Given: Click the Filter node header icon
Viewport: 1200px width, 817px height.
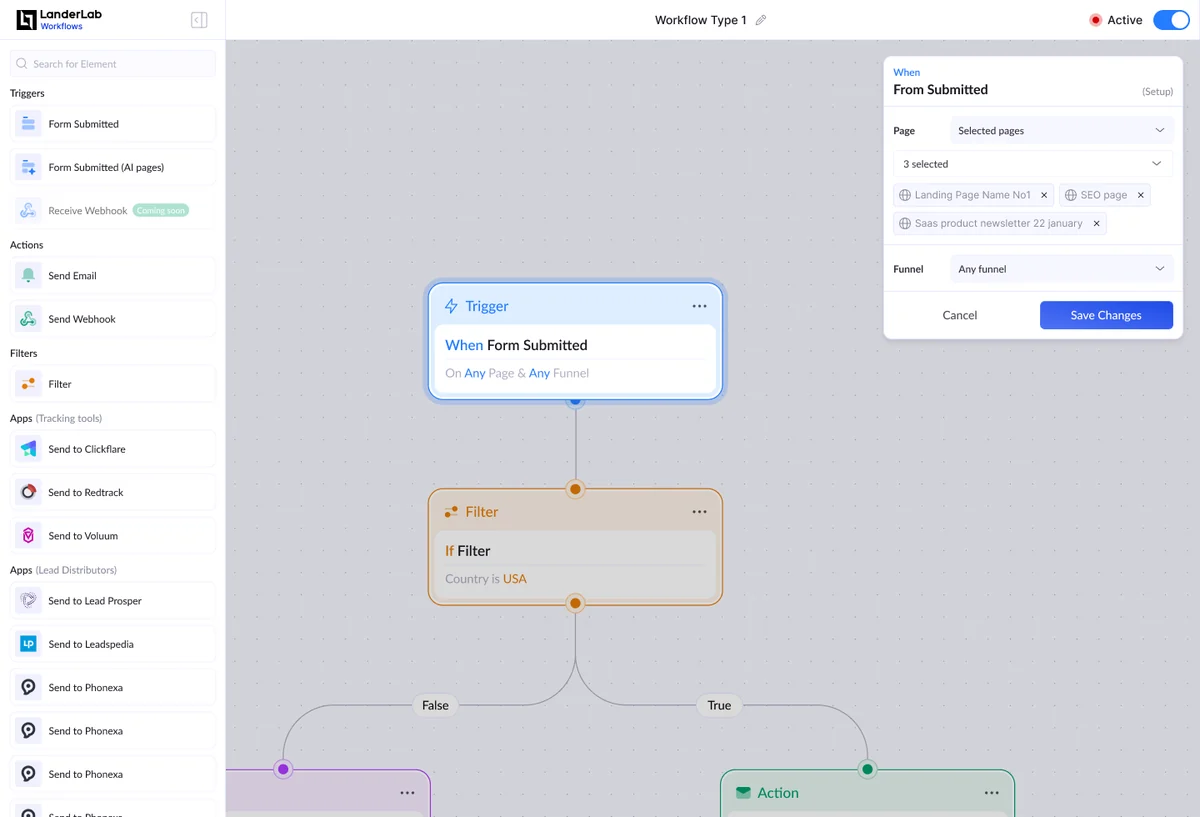Looking at the screenshot, I should [x=451, y=512].
